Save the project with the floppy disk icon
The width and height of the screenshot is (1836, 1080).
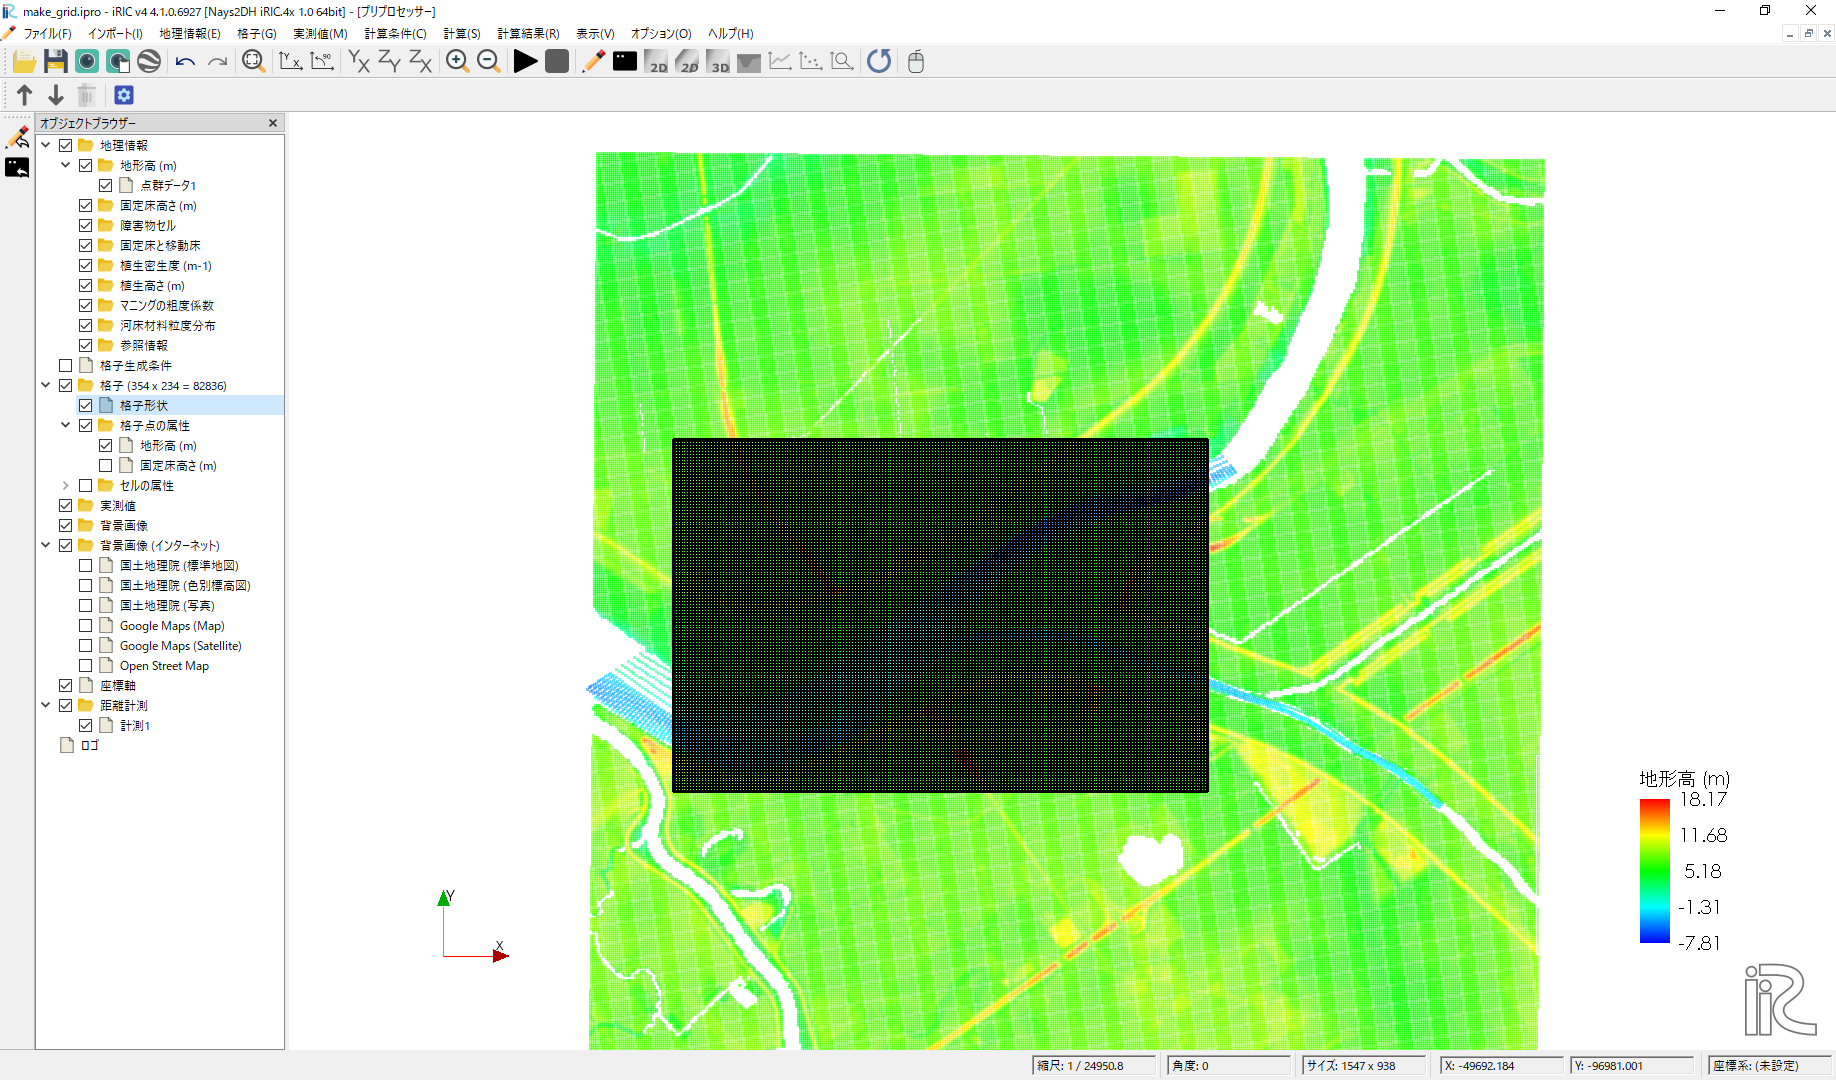point(56,62)
